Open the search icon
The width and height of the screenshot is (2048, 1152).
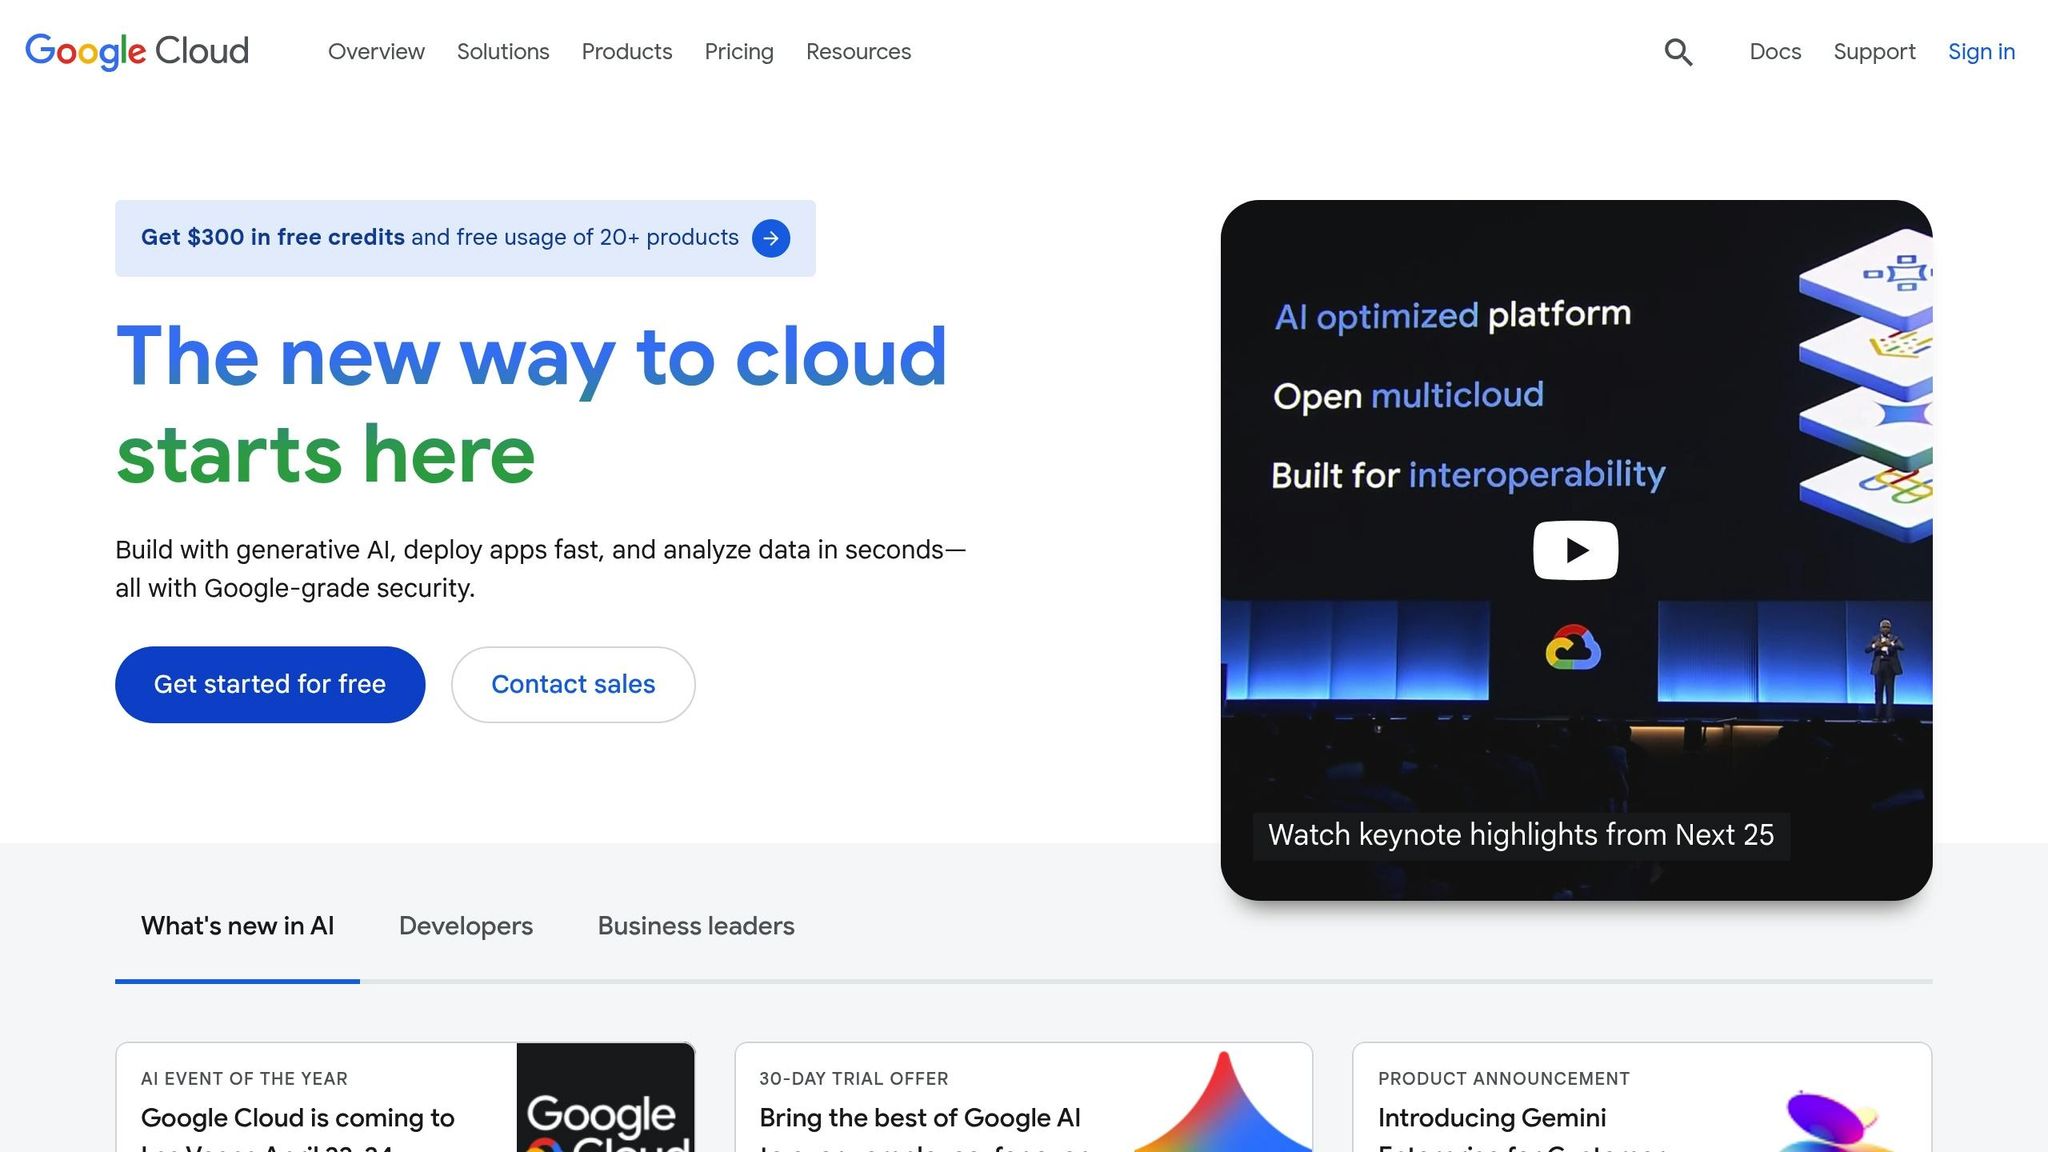coord(1678,52)
